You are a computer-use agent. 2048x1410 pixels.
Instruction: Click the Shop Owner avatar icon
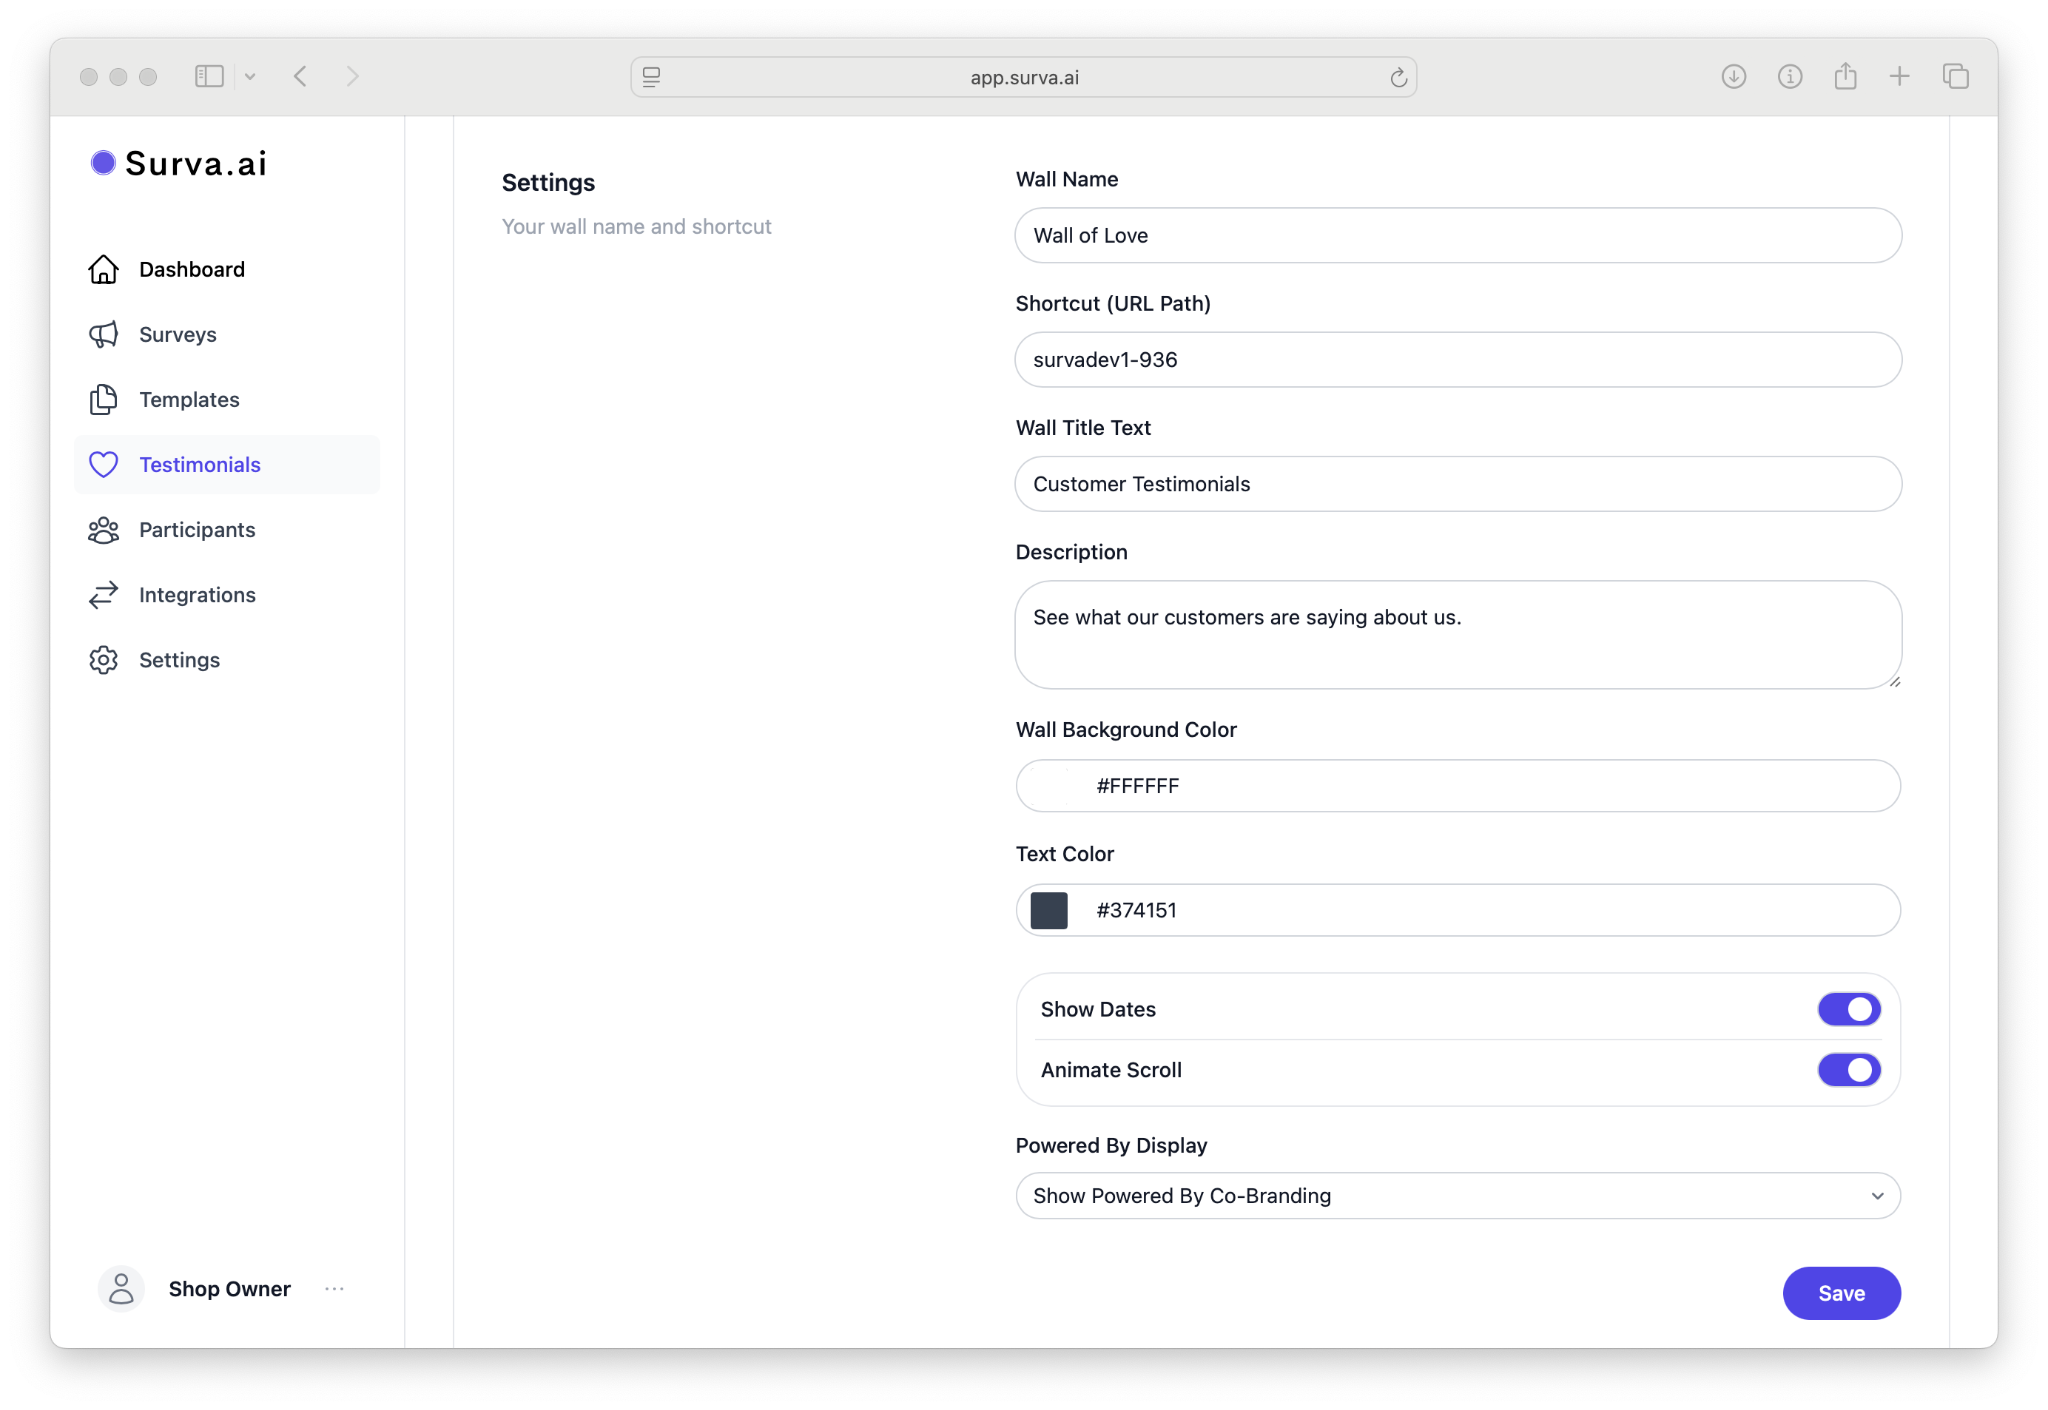click(x=121, y=1288)
